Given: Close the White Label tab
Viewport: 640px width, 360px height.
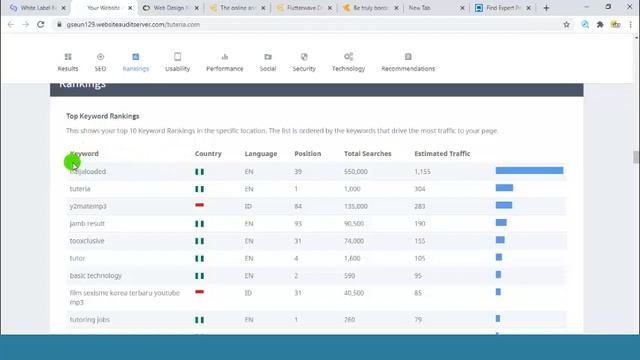Looking at the screenshot, I should [63, 8].
